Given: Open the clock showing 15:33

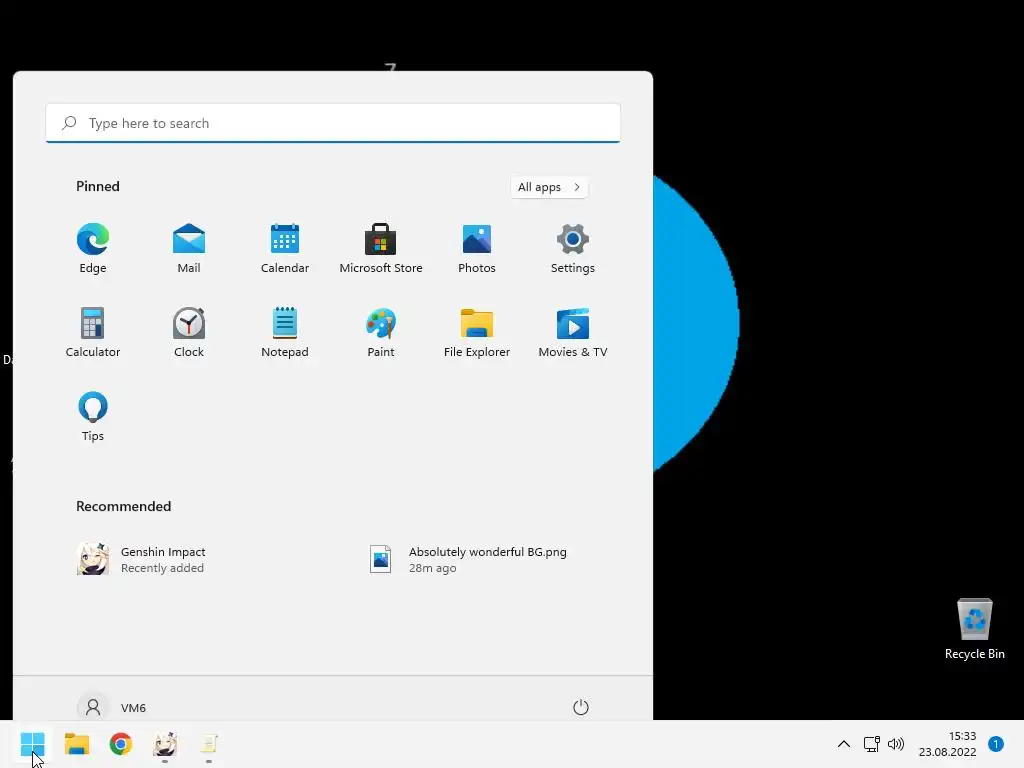Looking at the screenshot, I should coord(948,744).
